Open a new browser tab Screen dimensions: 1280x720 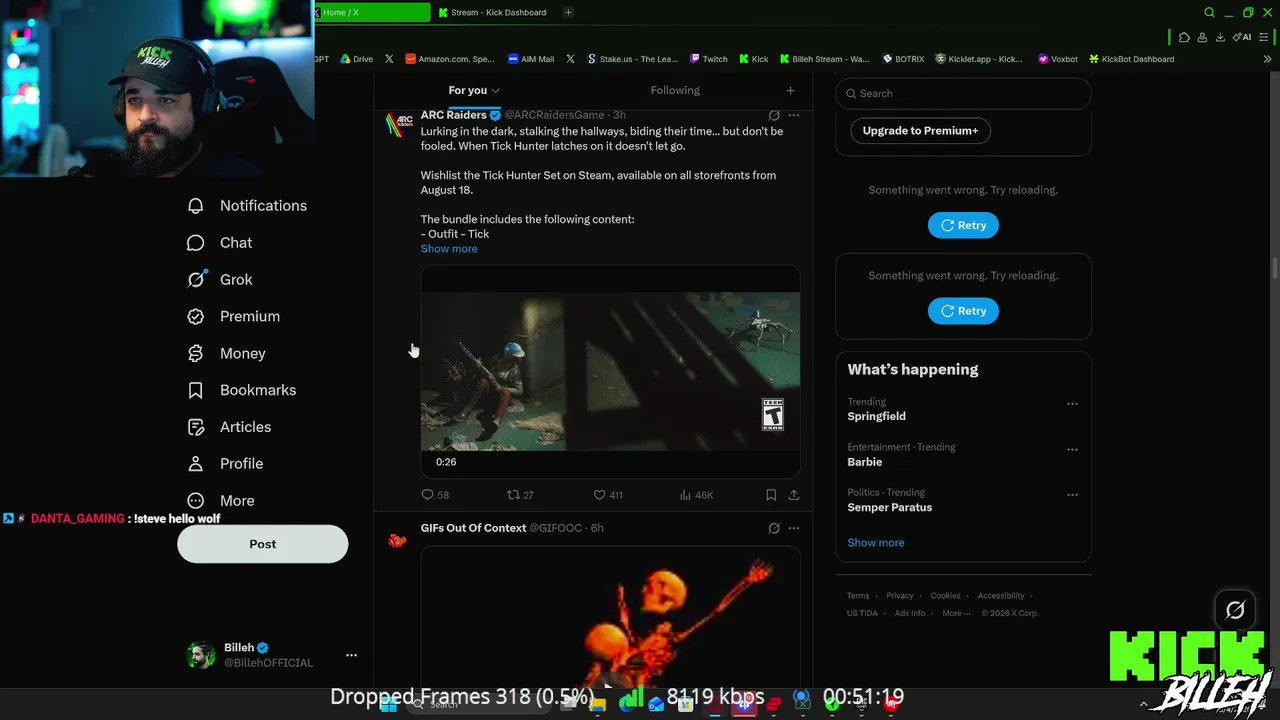click(x=568, y=12)
